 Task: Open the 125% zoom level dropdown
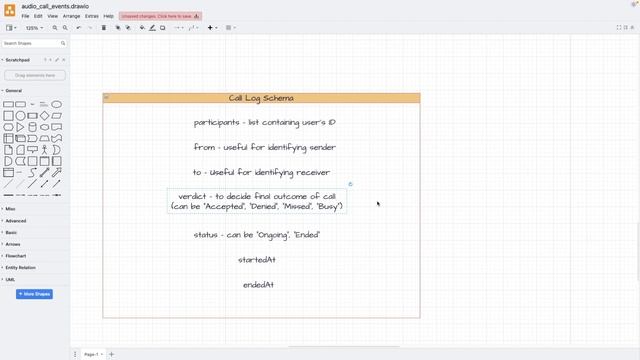pos(34,28)
